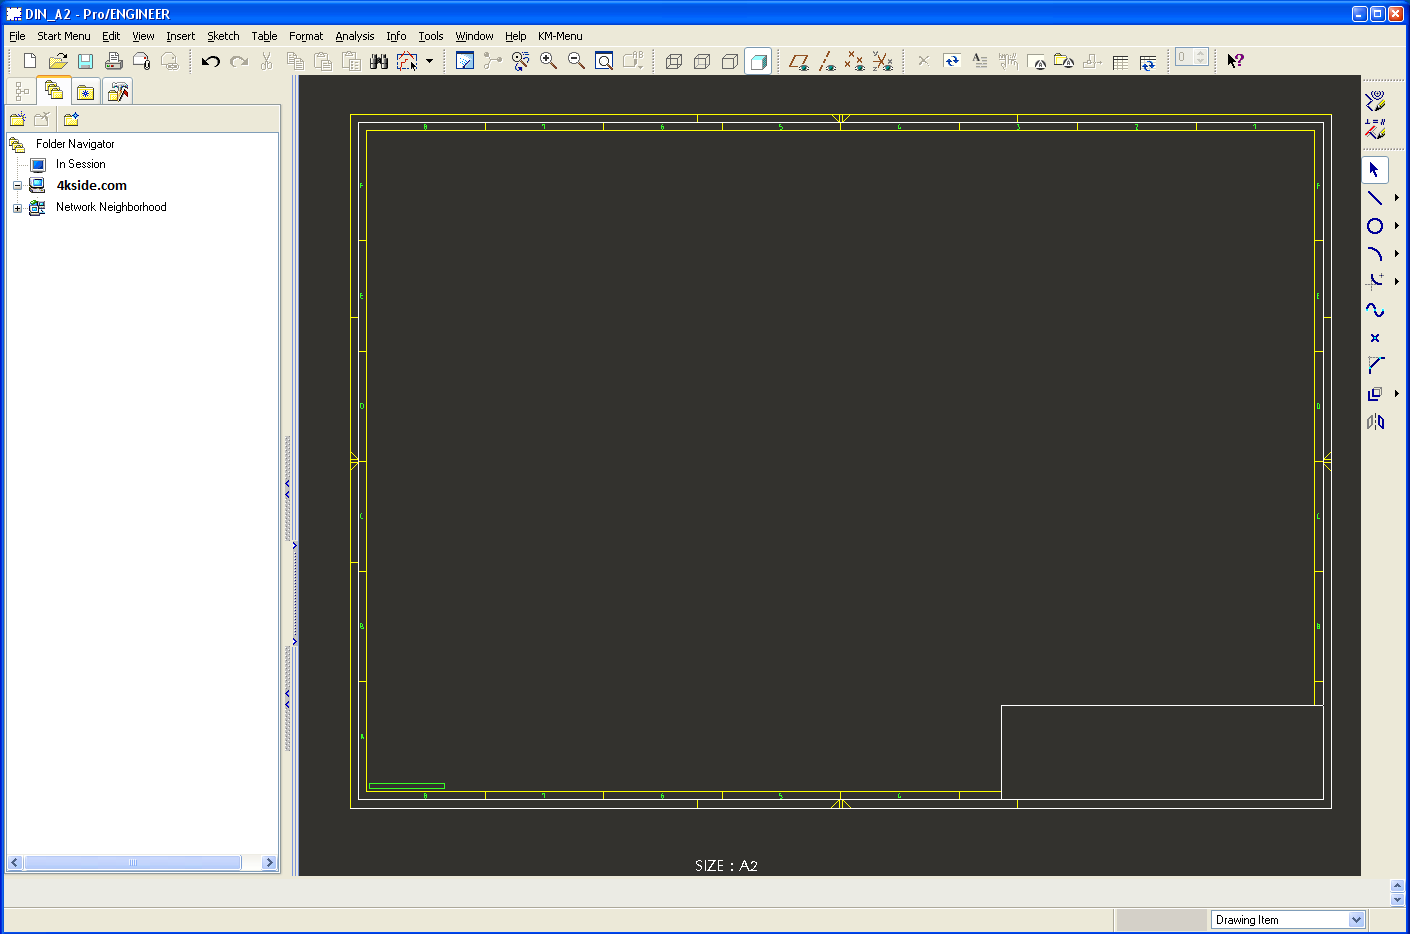This screenshot has height=934, width=1410.
Task: Click the Repaint screen icon
Action: [465, 61]
